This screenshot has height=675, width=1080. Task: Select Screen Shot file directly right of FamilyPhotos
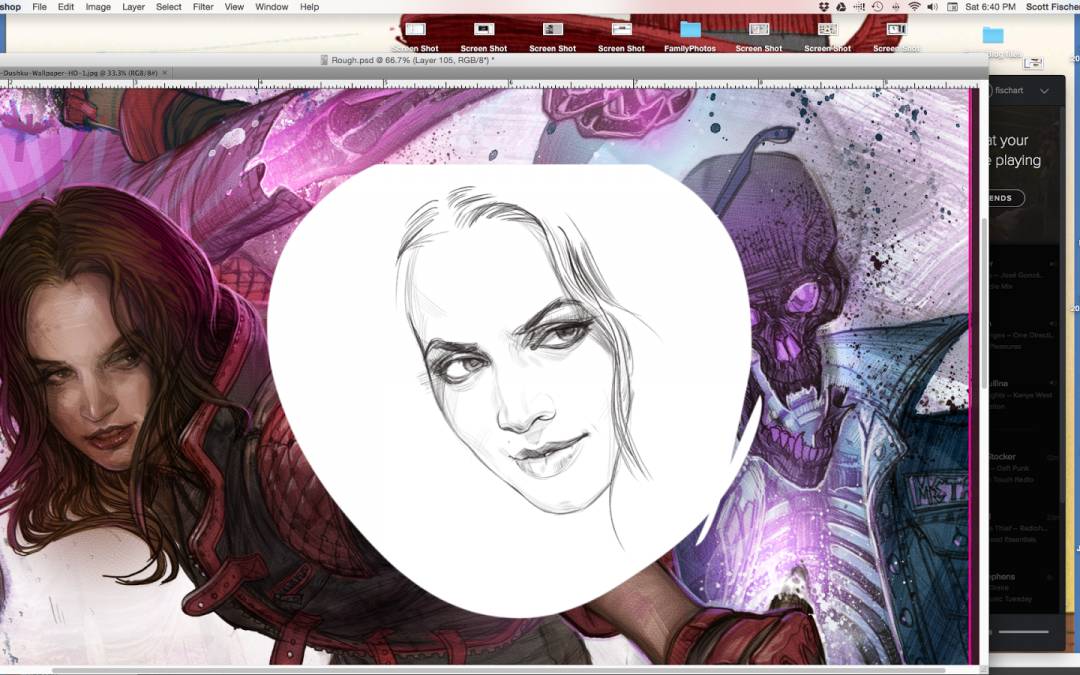click(759, 37)
